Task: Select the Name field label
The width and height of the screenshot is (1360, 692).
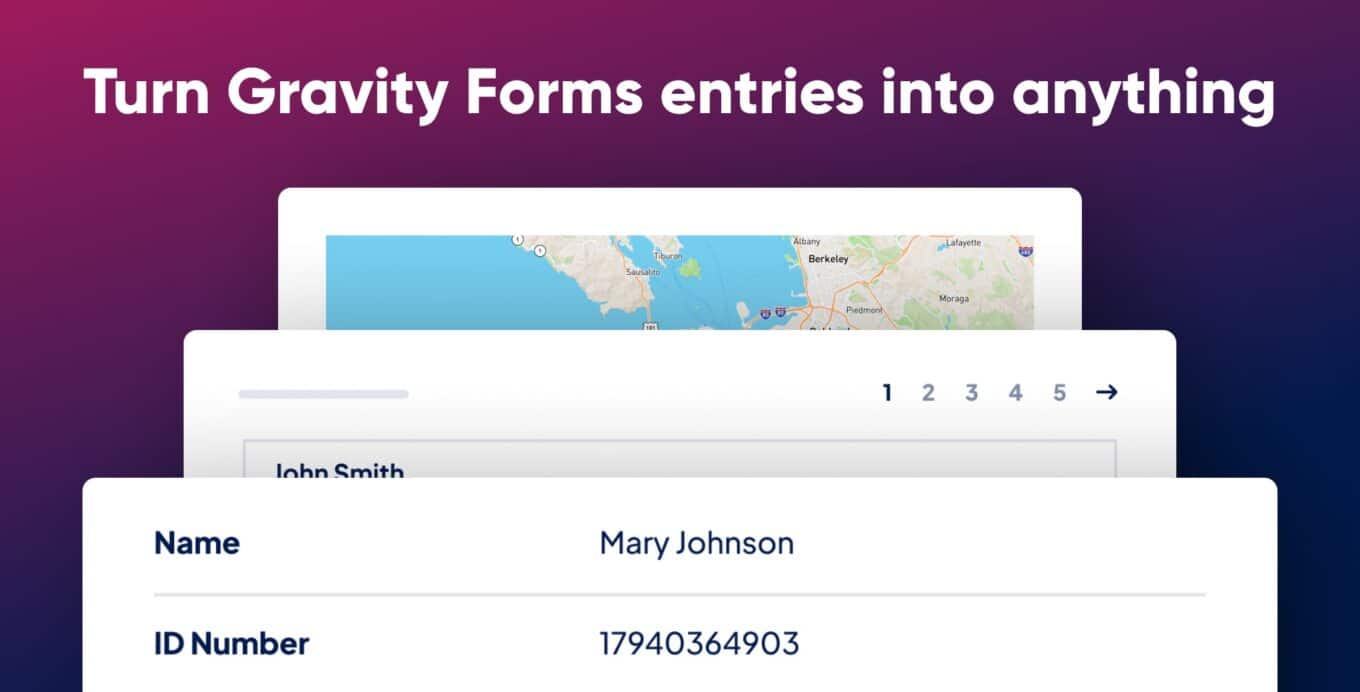Action: click(196, 543)
